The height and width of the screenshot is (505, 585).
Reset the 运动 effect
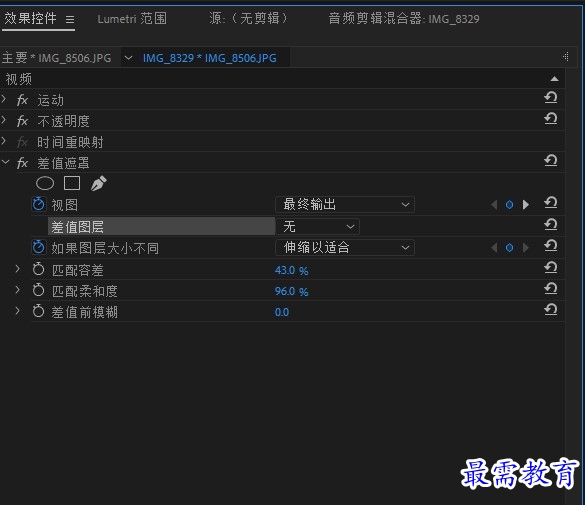[x=551, y=98]
